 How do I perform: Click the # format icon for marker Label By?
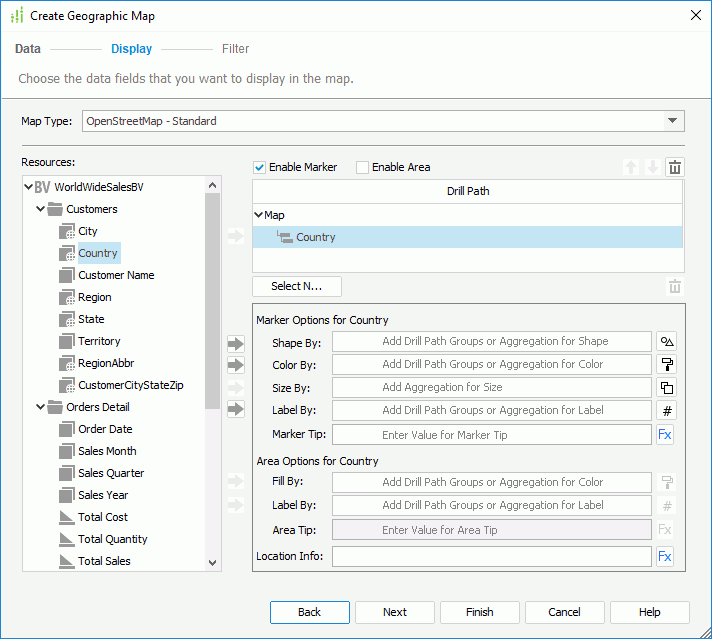click(667, 411)
